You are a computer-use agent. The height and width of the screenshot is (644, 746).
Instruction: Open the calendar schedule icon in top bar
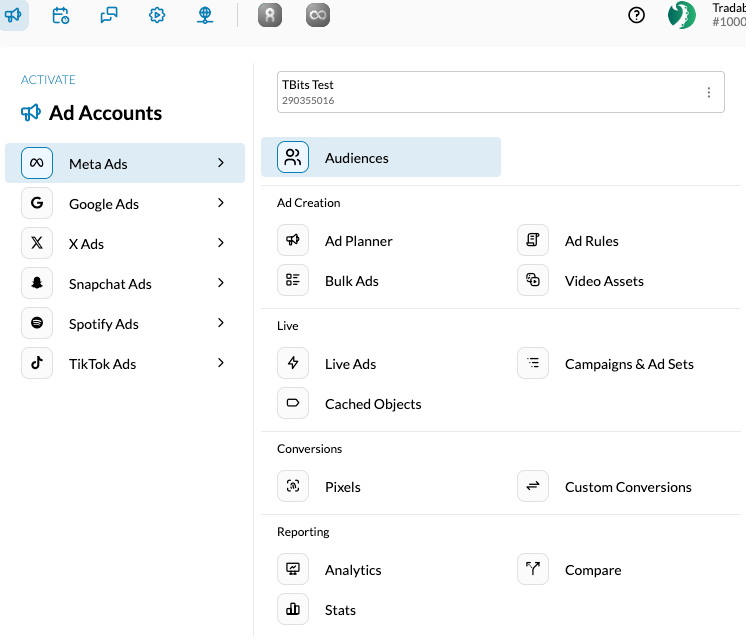61,15
